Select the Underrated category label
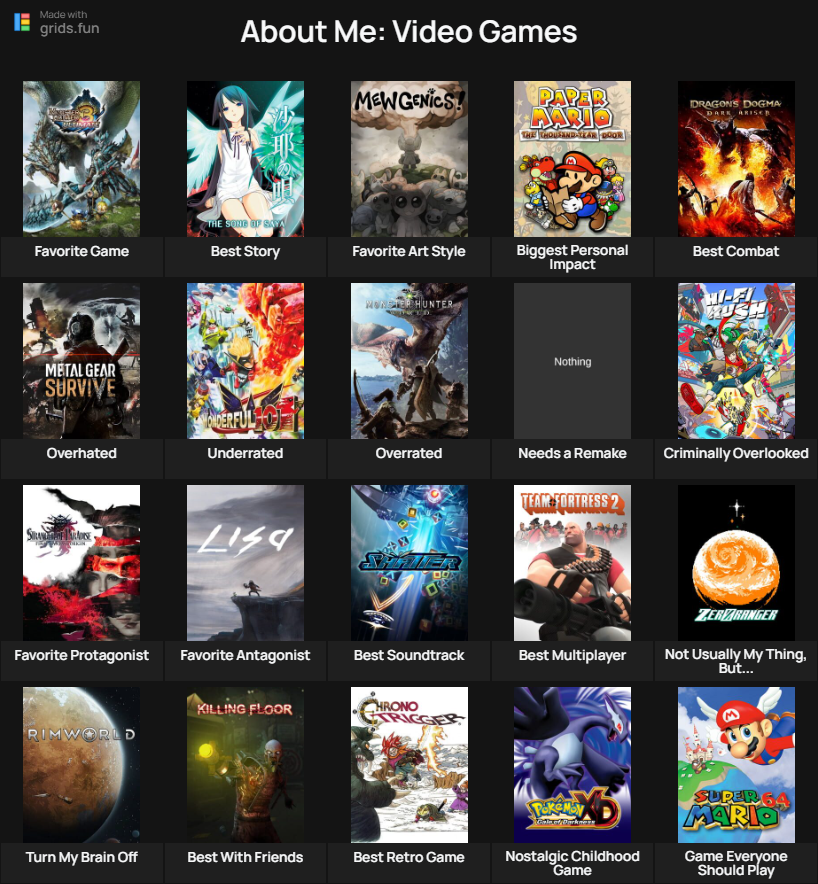The image size is (818, 884). click(245, 453)
